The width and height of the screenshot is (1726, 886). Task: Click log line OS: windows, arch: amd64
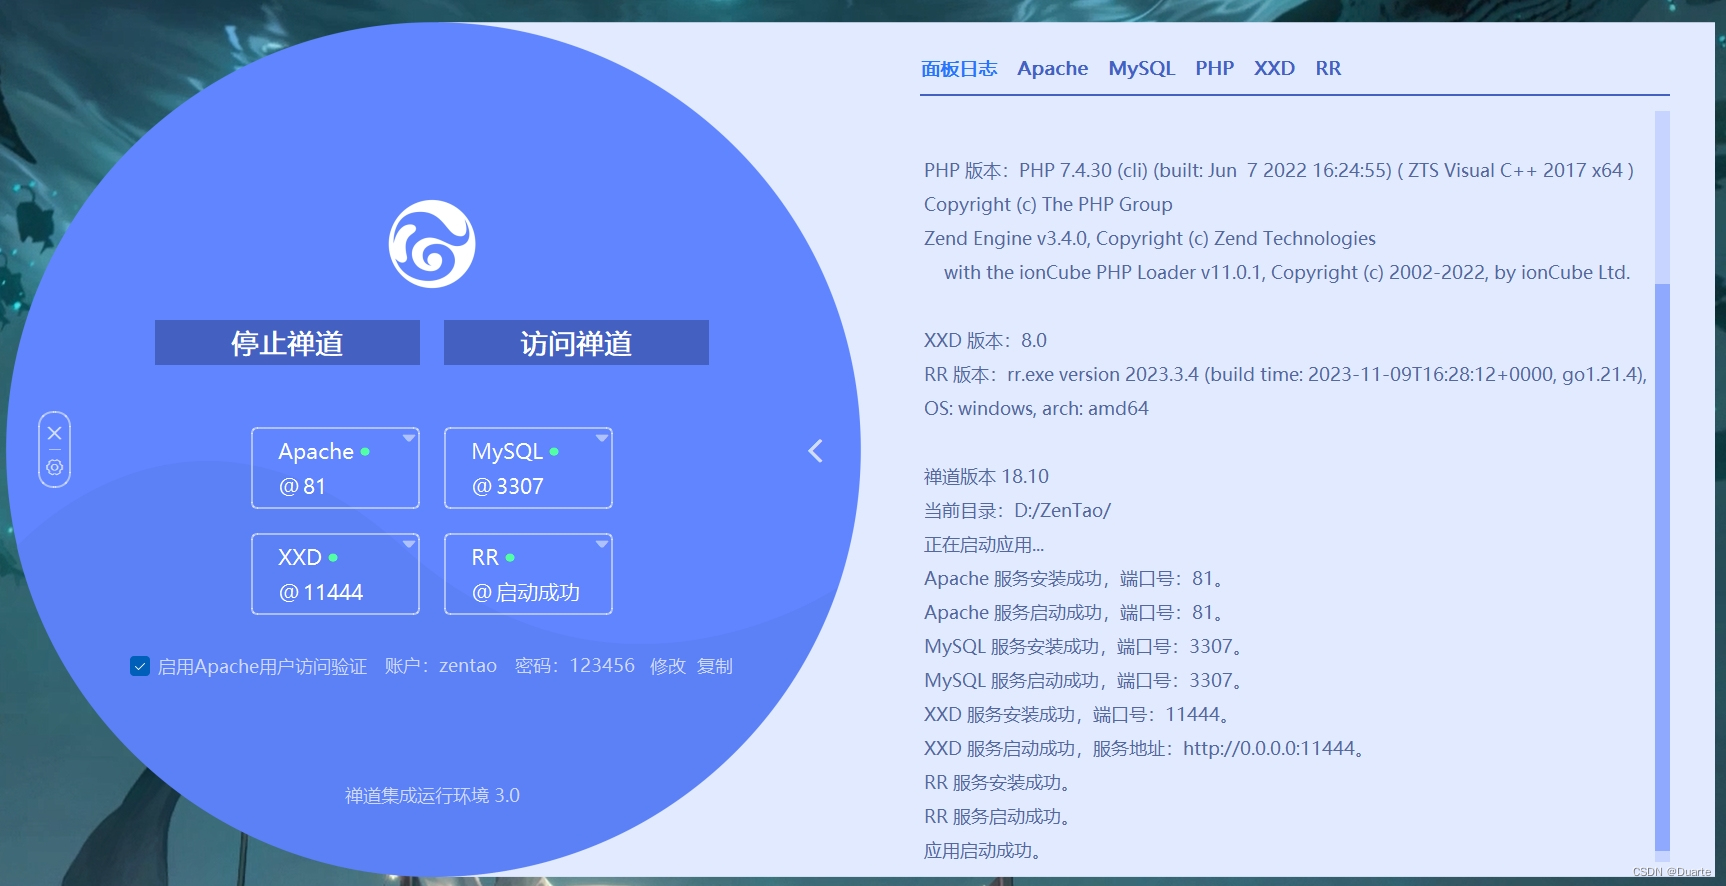point(1036,408)
